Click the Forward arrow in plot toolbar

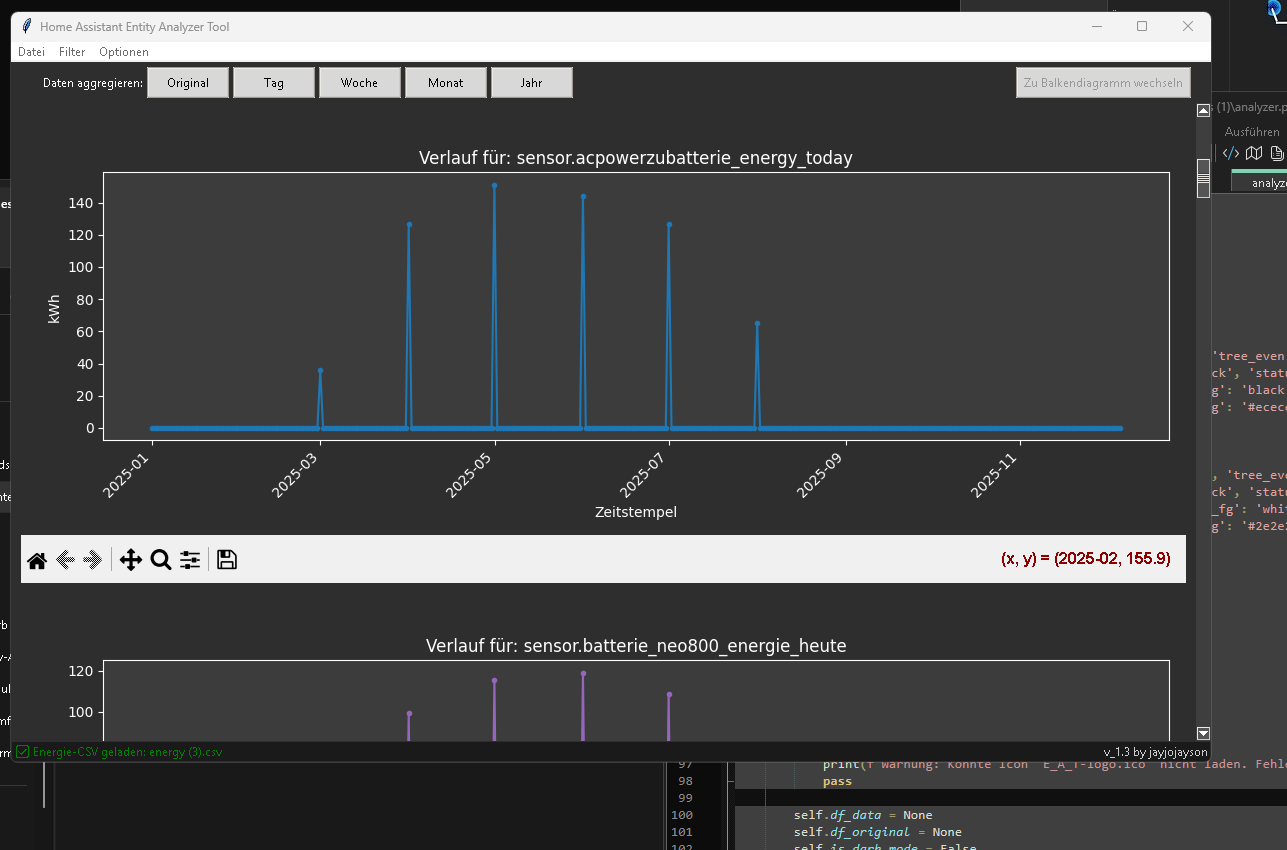point(93,560)
